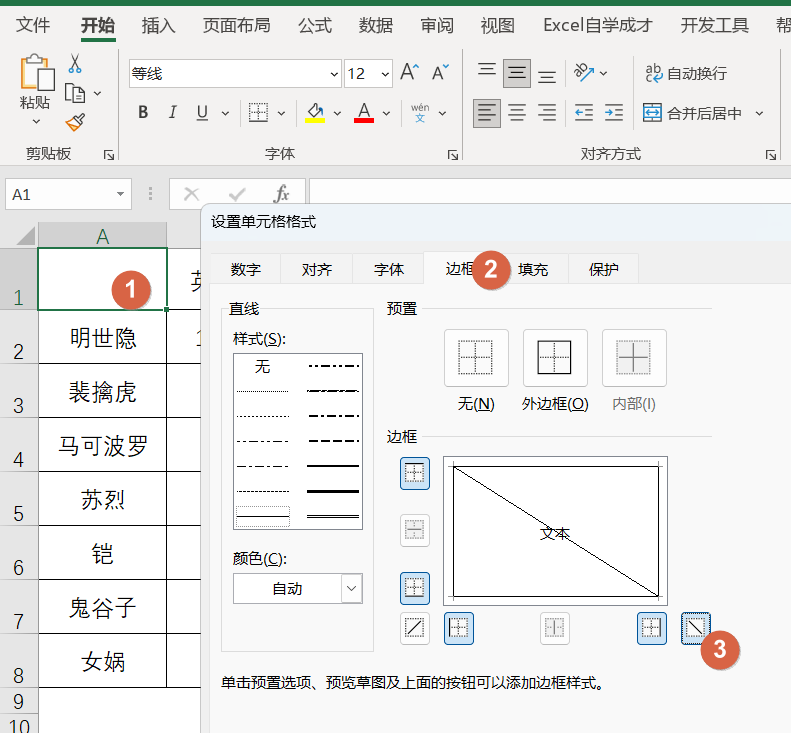Image resolution: width=791 pixels, height=733 pixels.
Task: Open the 文件 menu
Action: pos(33,25)
